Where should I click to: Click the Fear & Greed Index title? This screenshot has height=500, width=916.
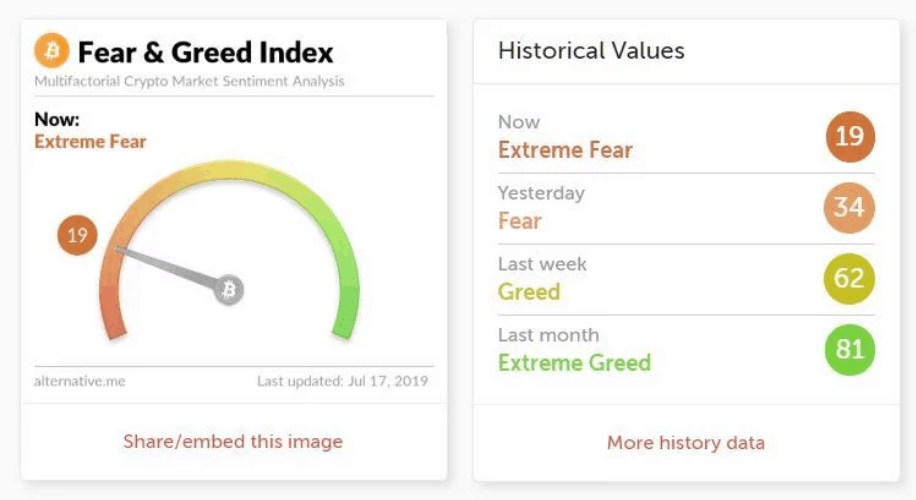[x=205, y=51]
